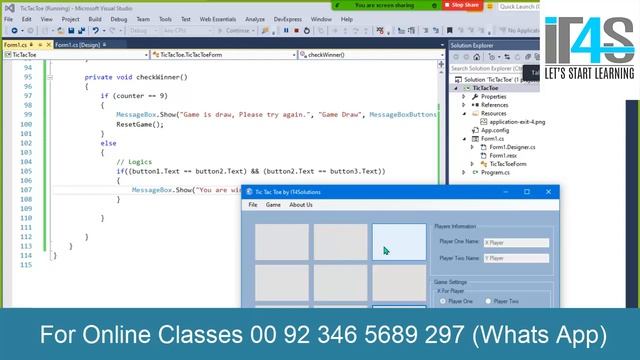Click the top-left Tic Tac Toe cell

point(282,242)
